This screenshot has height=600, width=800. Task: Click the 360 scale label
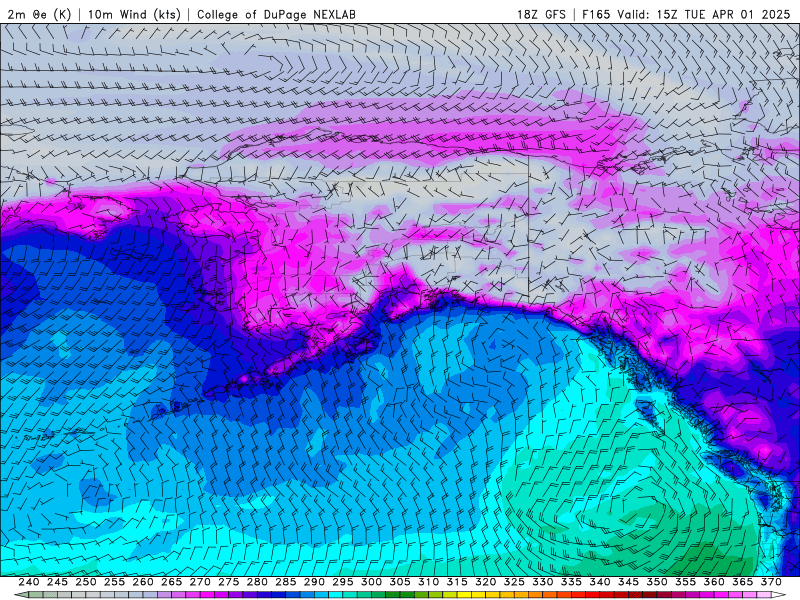[714, 582]
